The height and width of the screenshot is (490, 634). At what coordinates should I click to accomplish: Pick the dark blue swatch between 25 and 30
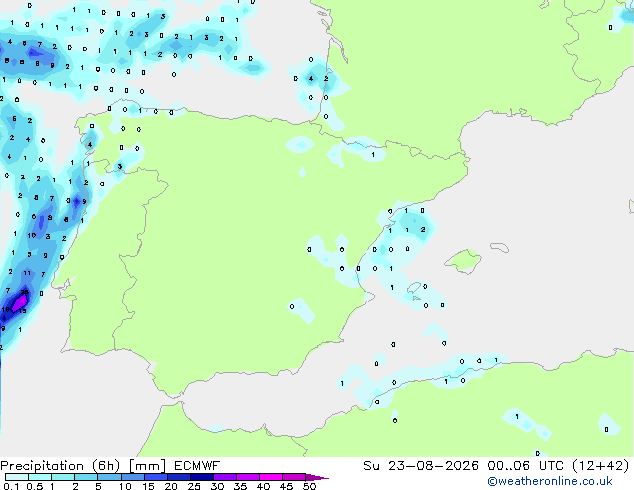pyautogui.click(x=202, y=477)
